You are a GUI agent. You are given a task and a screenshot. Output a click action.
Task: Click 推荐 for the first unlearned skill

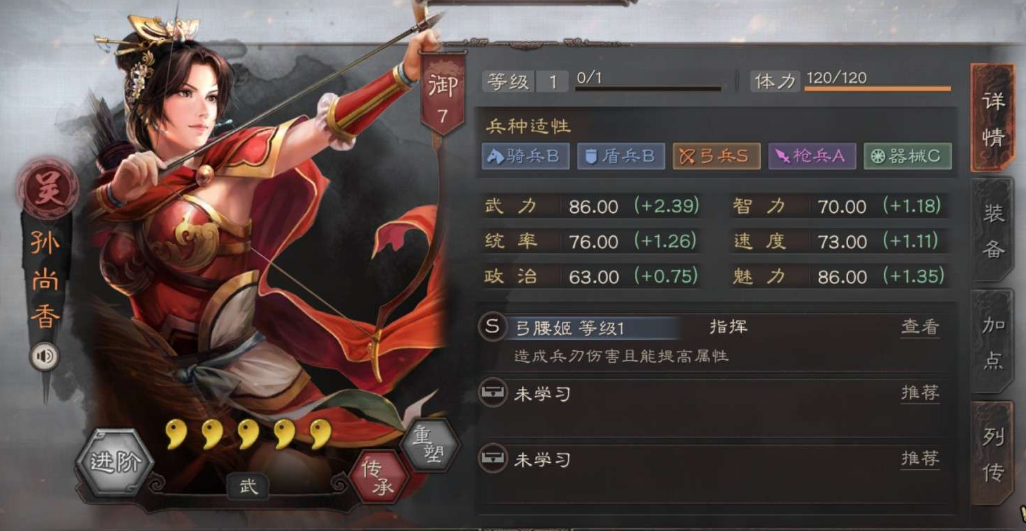pos(920,392)
